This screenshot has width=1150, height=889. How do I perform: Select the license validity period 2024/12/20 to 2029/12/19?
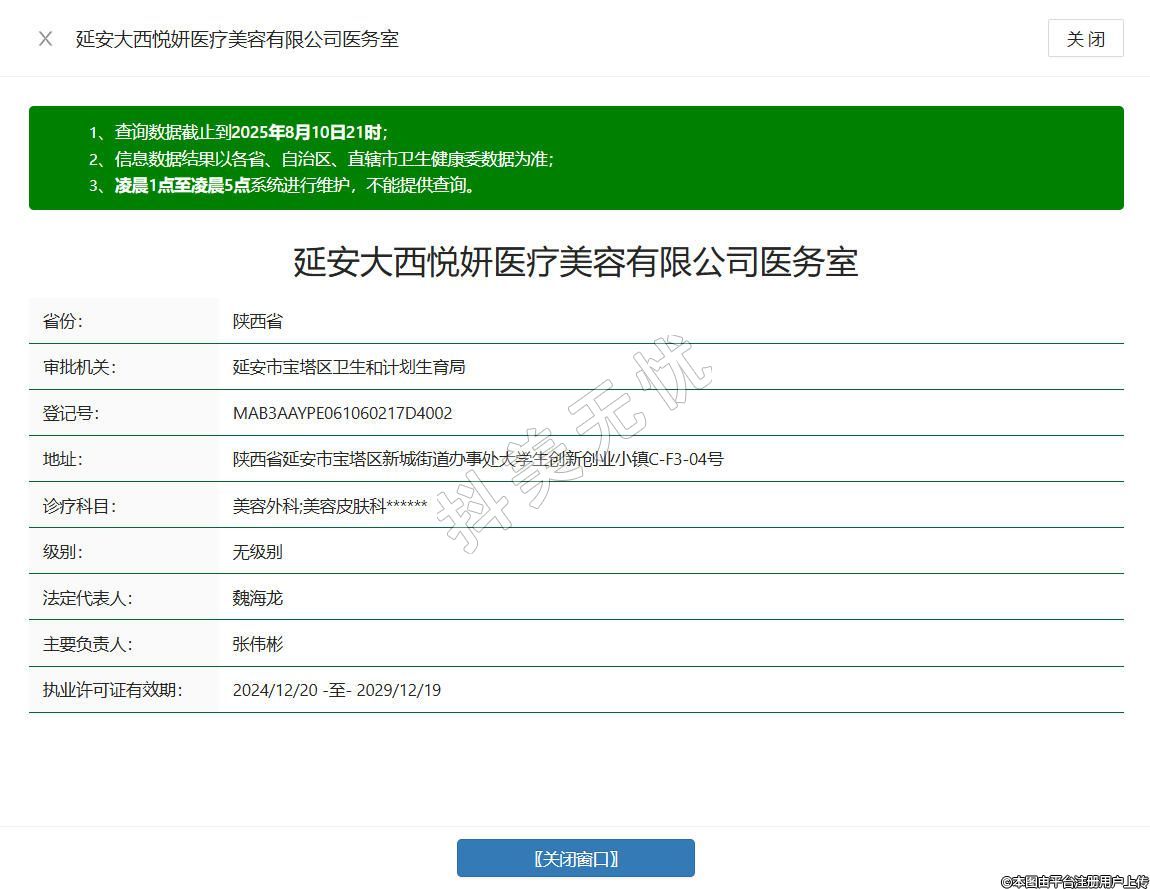[x=336, y=690]
